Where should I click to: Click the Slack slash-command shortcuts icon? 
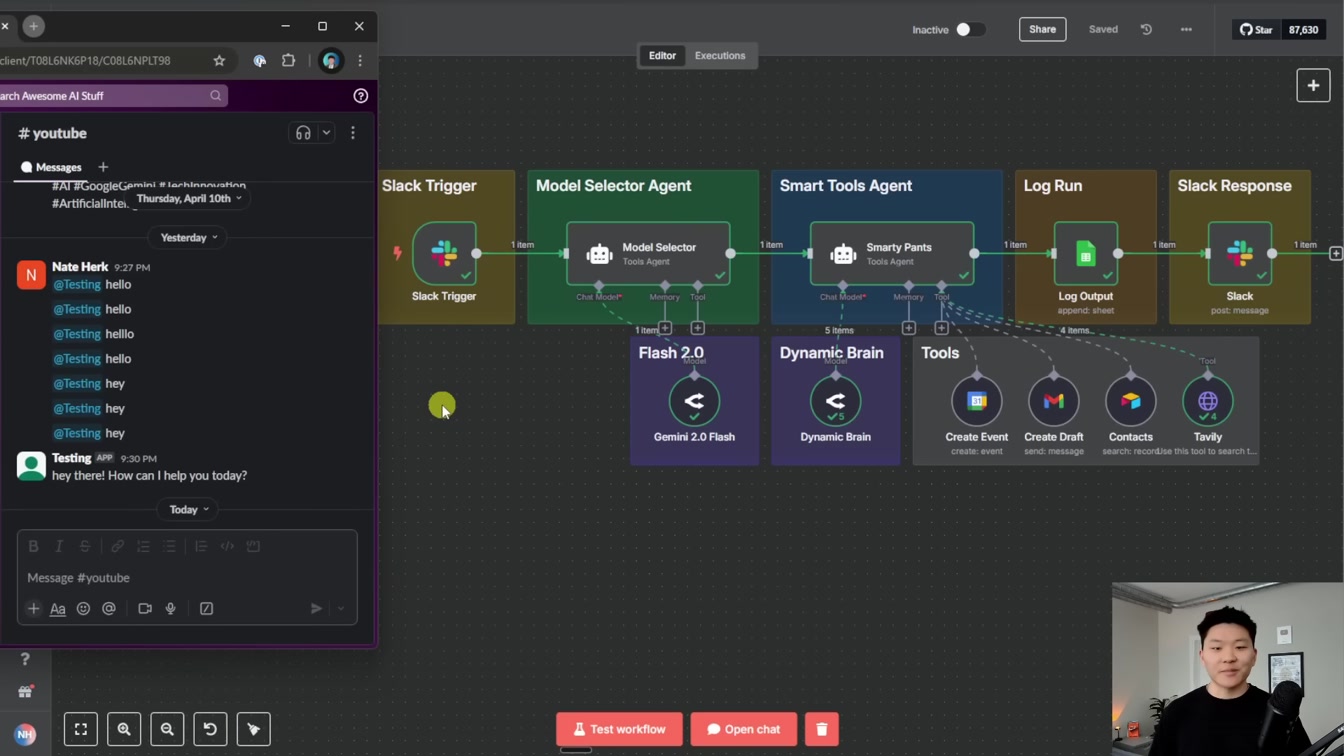click(x=206, y=608)
